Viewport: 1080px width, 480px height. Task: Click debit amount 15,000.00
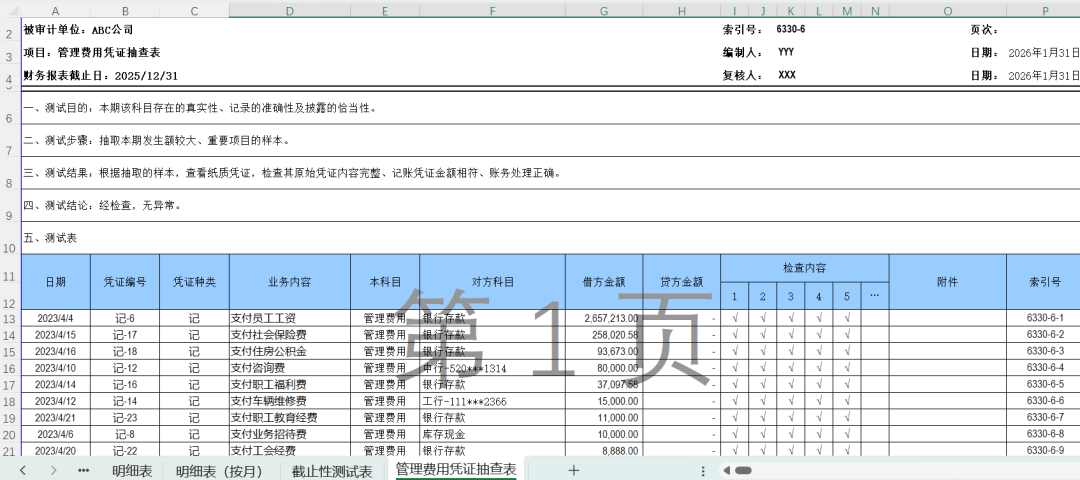pyautogui.click(x=604, y=401)
